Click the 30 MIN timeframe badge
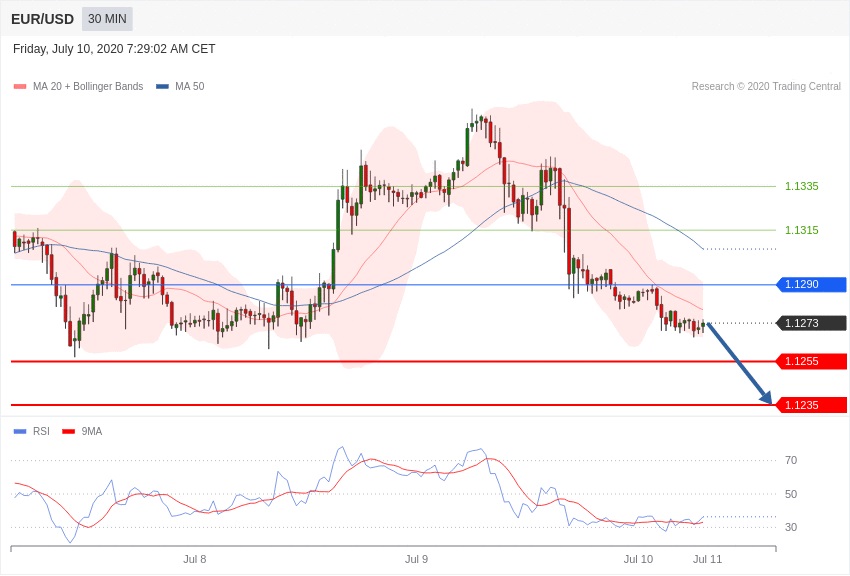 107,19
